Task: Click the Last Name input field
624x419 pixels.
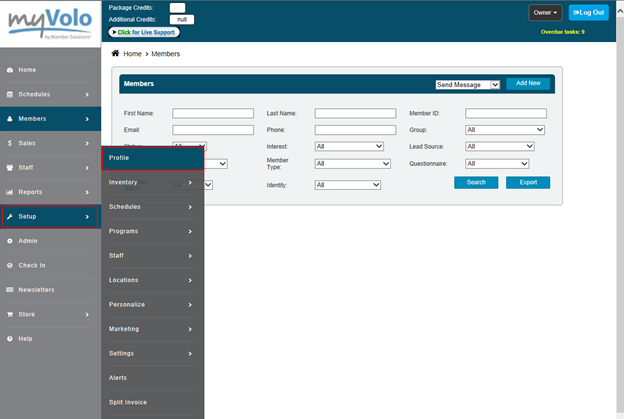Action: click(355, 114)
